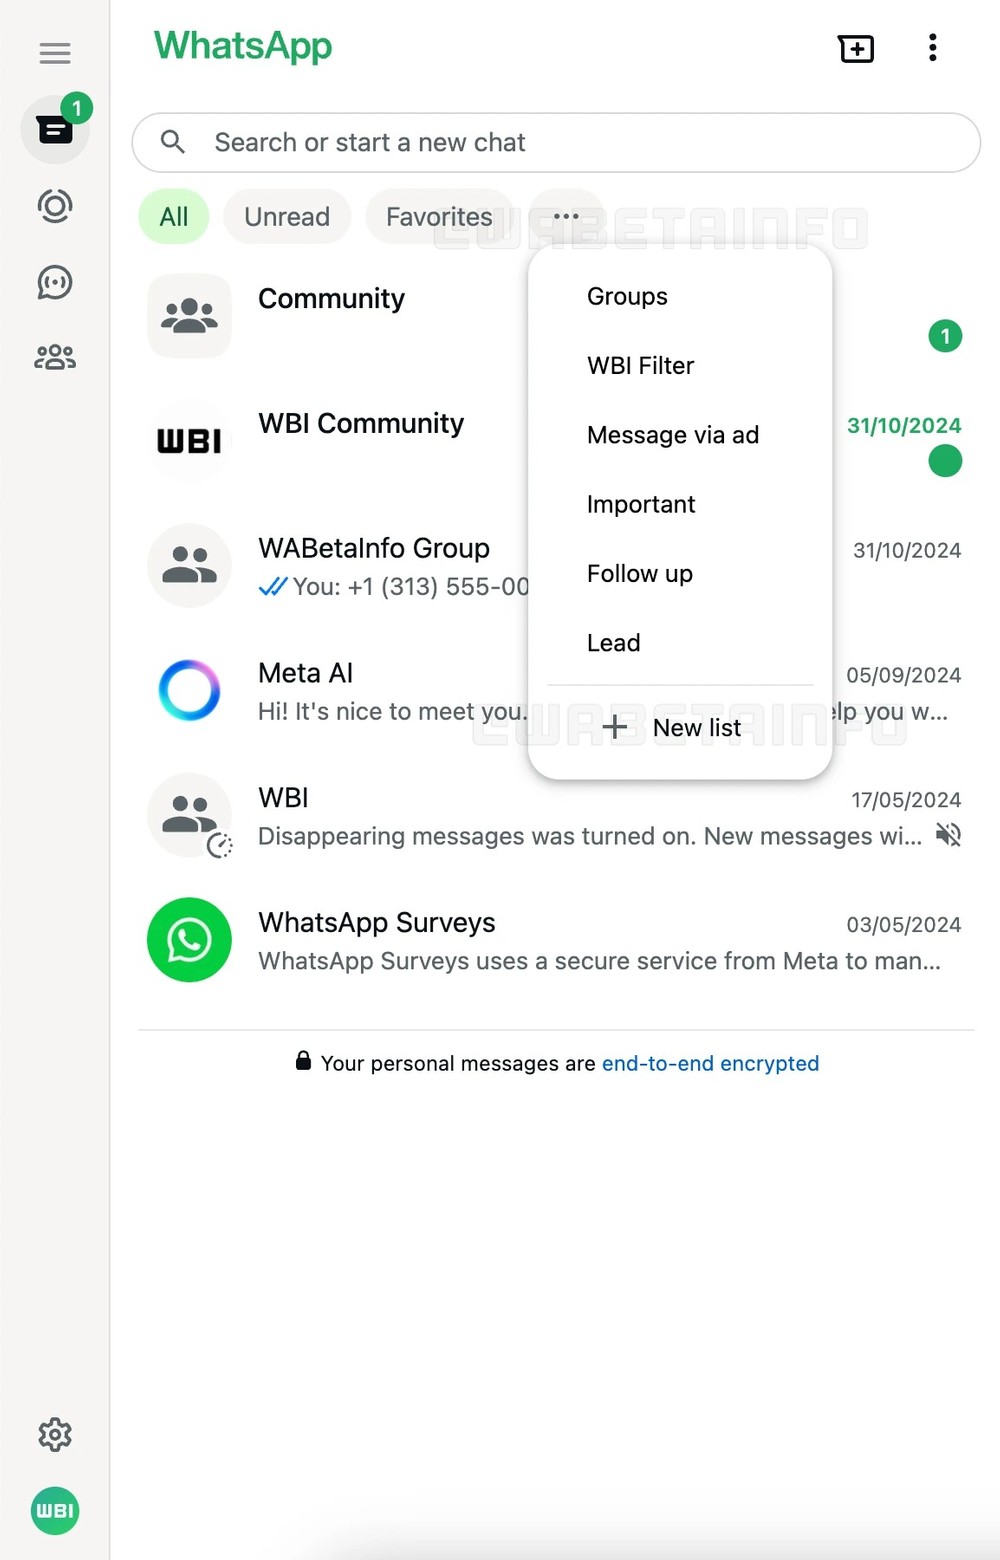The width and height of the screenshot is (1000, 1560).
Task: Click the WhatsApp Surveys message preview
Action: pos(599,961)
